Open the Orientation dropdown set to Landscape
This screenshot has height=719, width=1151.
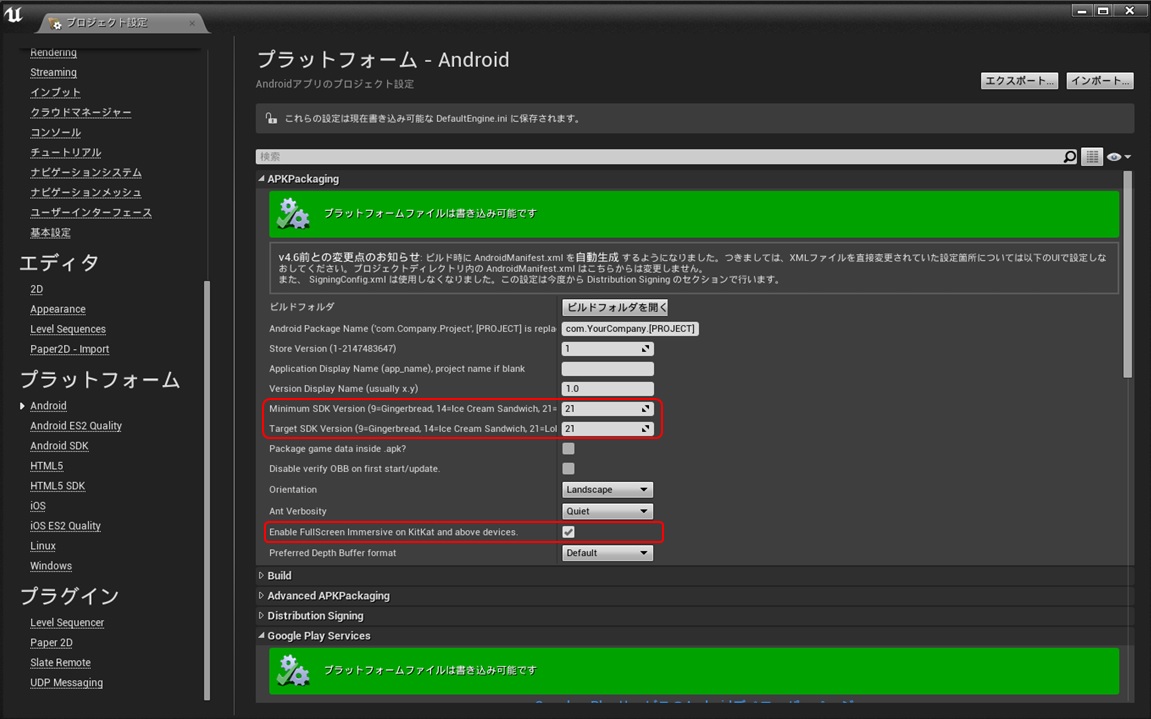coord(607,490)
